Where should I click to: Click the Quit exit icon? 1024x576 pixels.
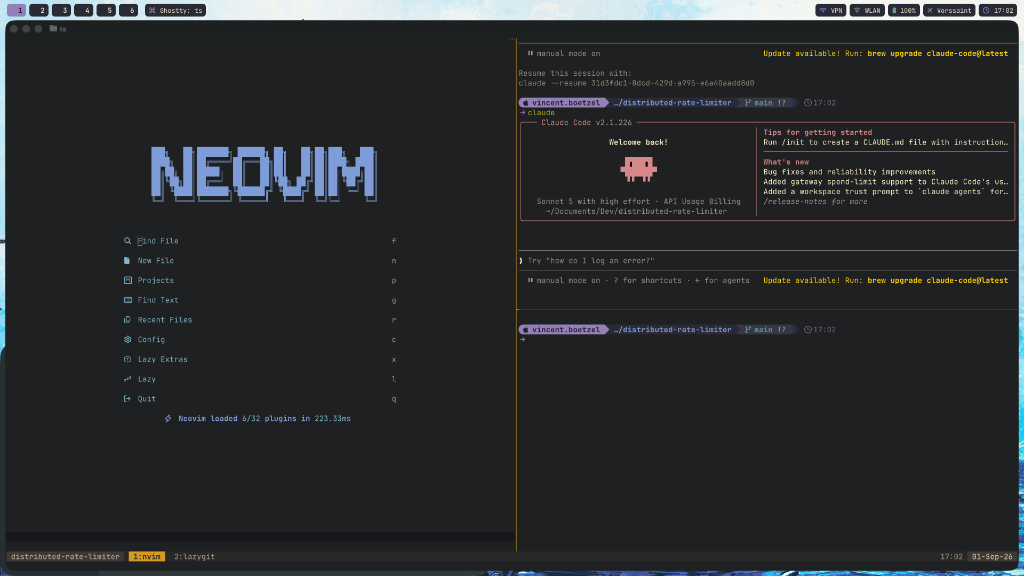tap(127, 399)
